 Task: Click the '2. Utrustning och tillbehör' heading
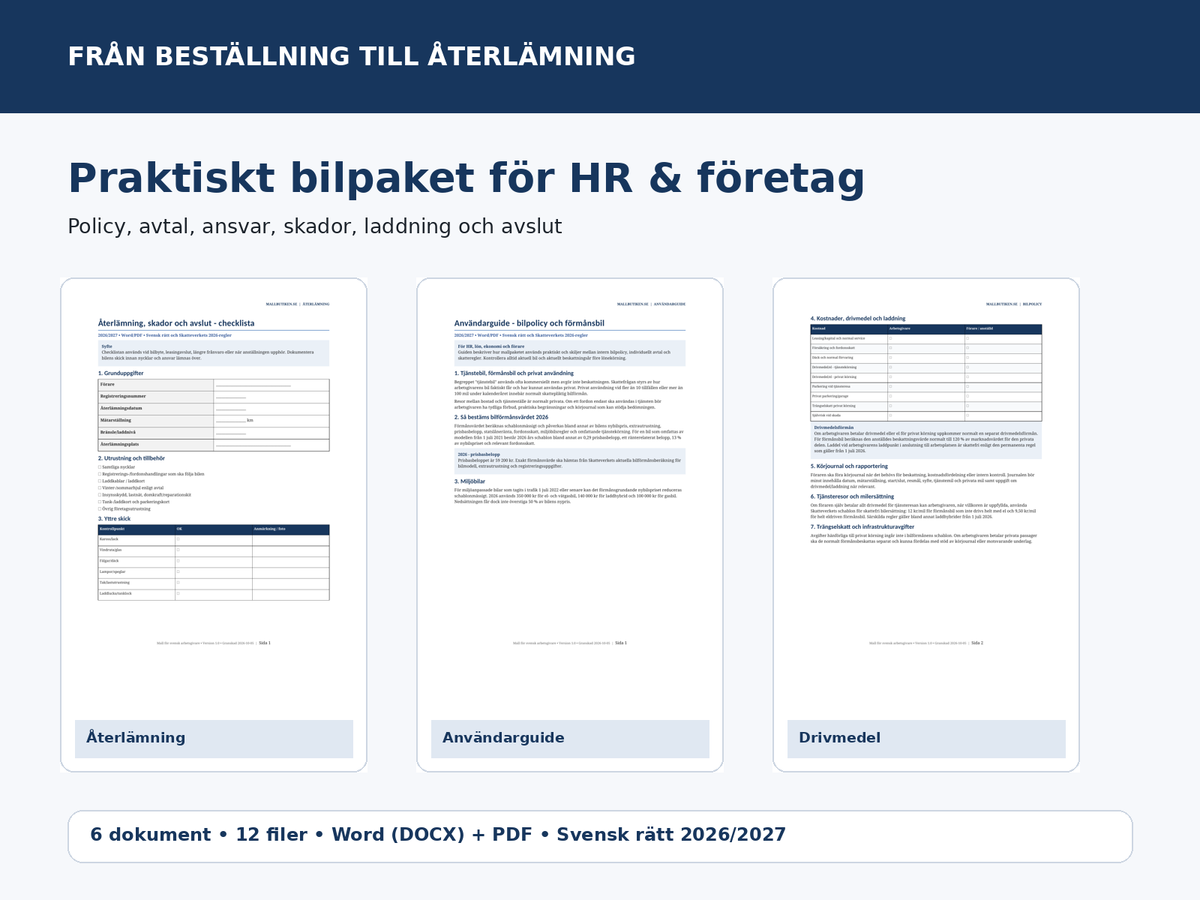pyautogui.click(x=131, y=458)
